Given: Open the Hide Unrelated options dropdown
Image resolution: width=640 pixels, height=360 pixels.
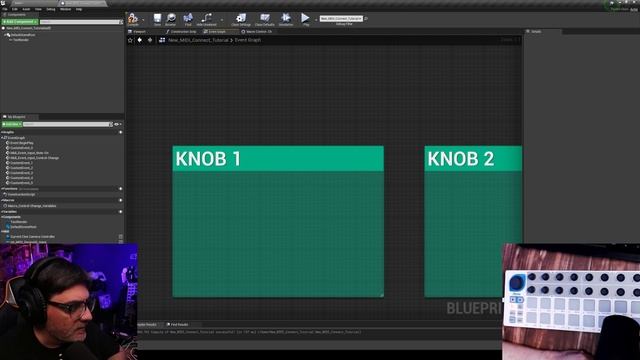Looking at the screenshot, I should point(222,19).
